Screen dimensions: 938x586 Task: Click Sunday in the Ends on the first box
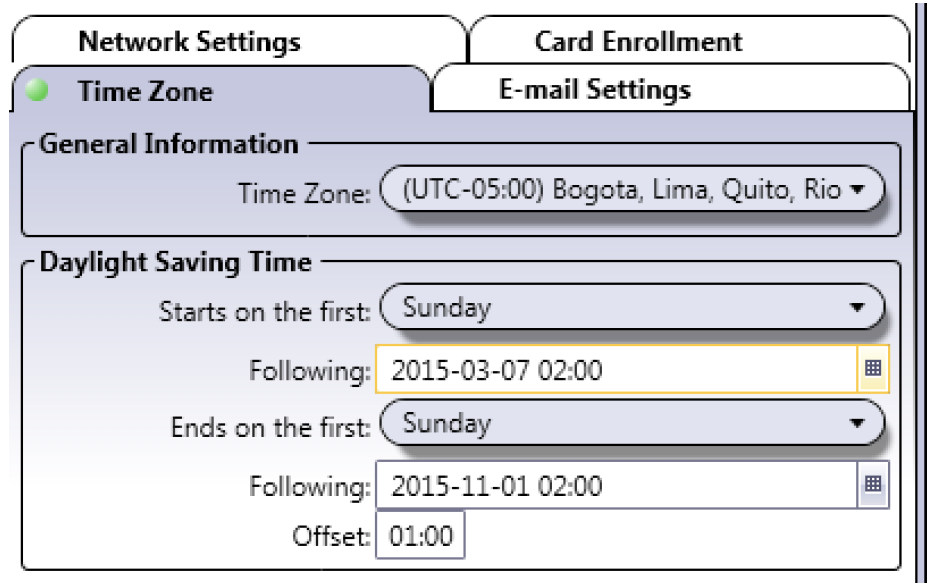[x=447, y=423]
